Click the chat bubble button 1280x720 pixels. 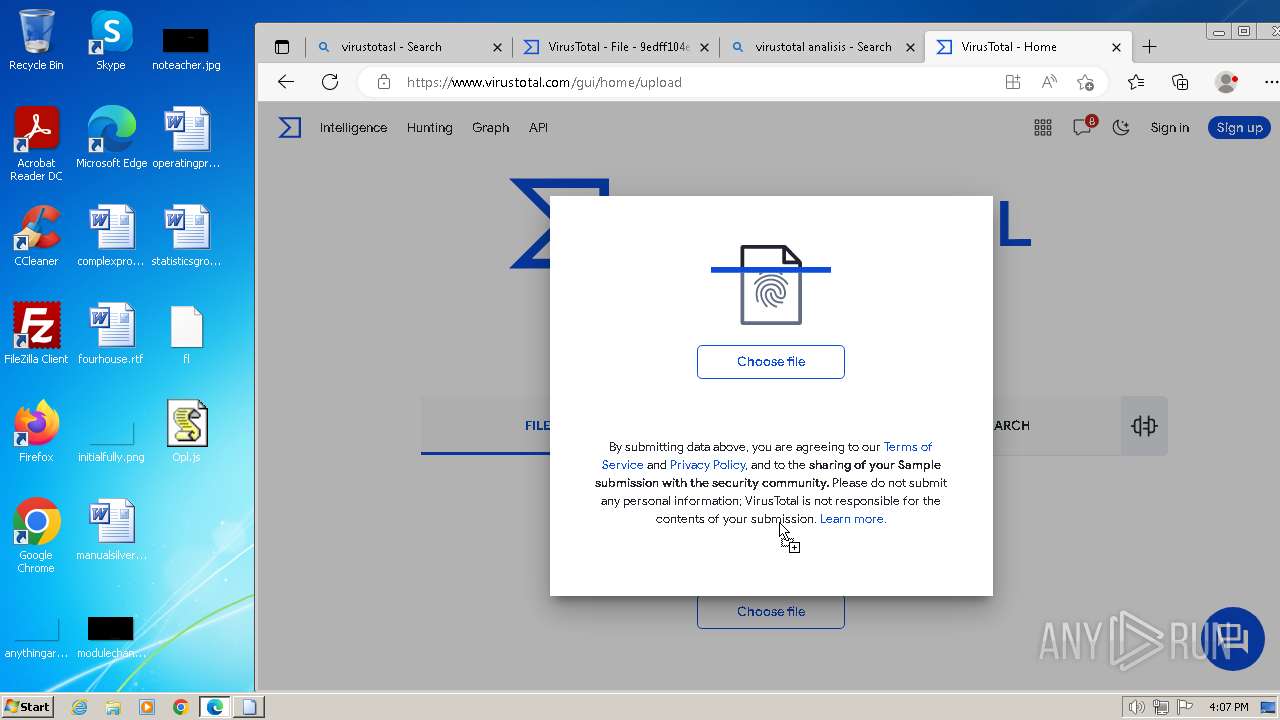click(x=1233, y=638)
